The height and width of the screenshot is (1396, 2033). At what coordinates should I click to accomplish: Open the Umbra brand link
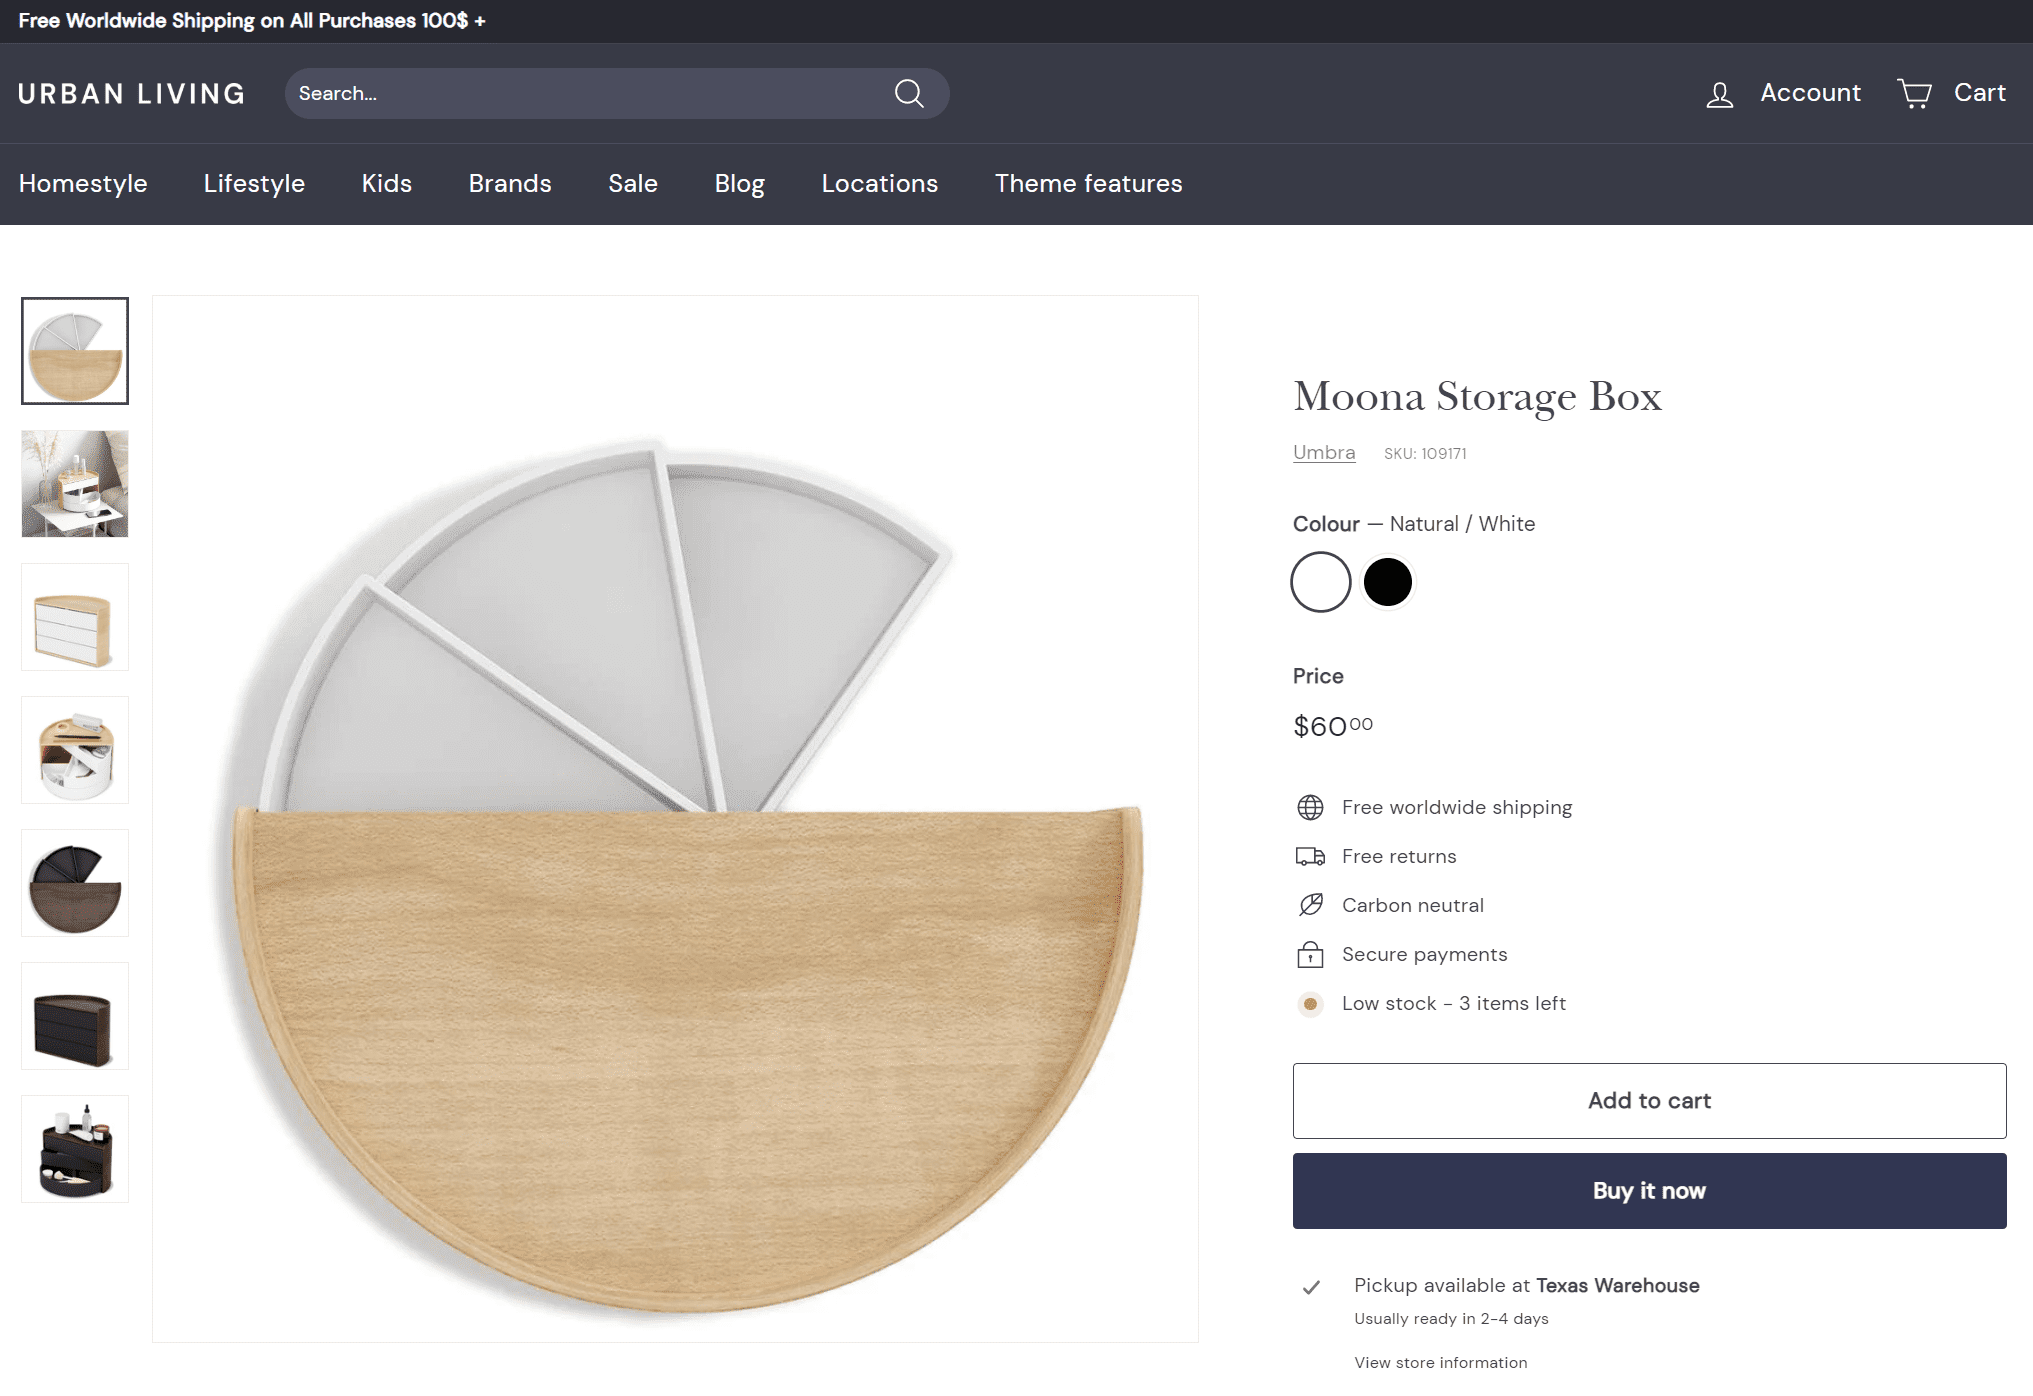pos(1324,452)
